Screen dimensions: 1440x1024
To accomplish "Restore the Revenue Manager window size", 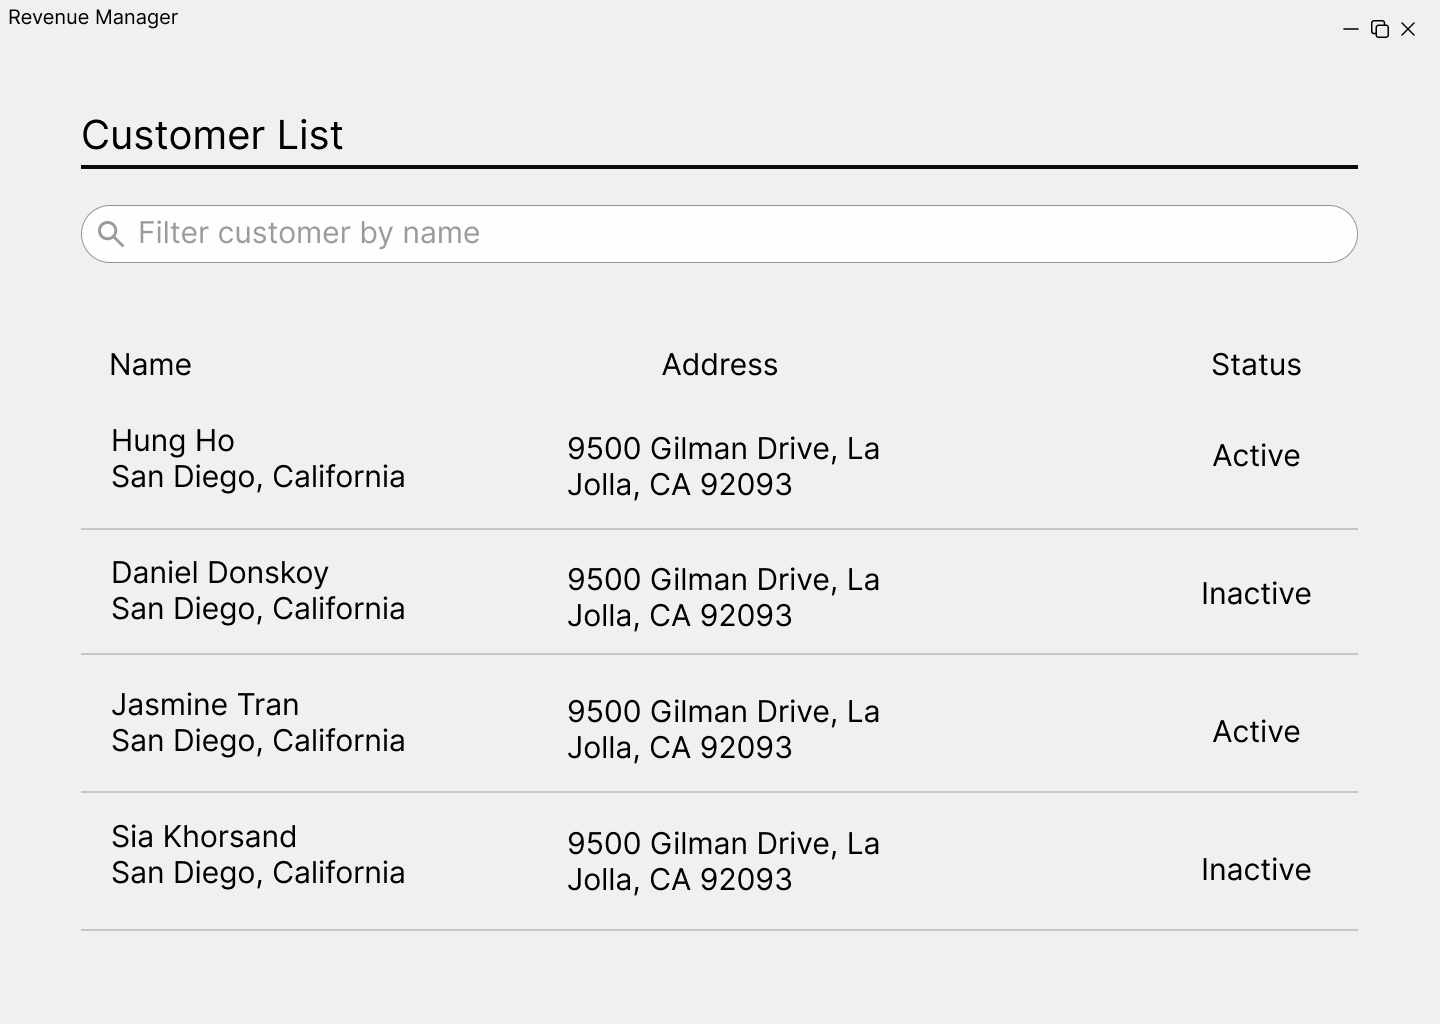I will point(1380,29).
